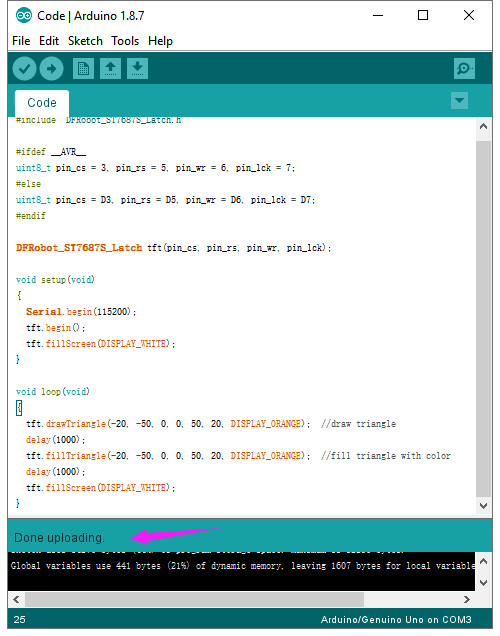500x636 pixels.
Task: Open the Help menu
Action: pyautogui.click(x=160, y=41)
